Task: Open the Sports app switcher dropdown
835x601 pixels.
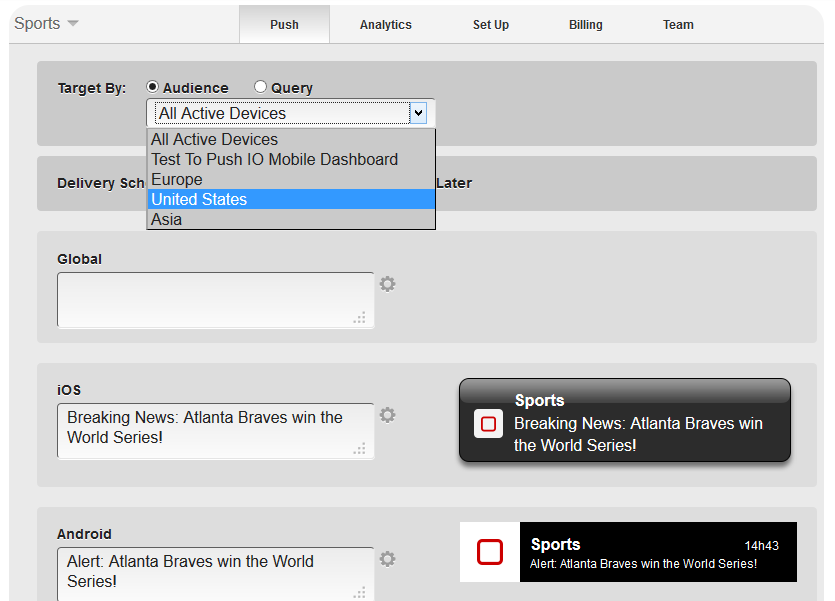Action: [46, 23]
